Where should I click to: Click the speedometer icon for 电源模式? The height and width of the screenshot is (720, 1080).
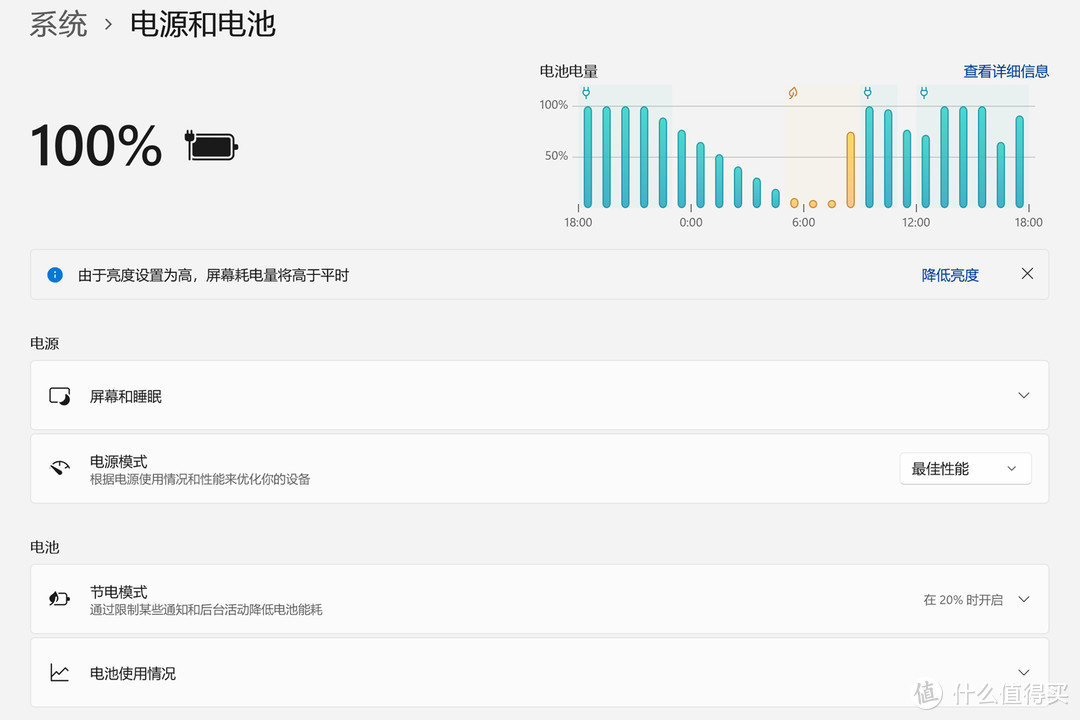coord(59,468)
